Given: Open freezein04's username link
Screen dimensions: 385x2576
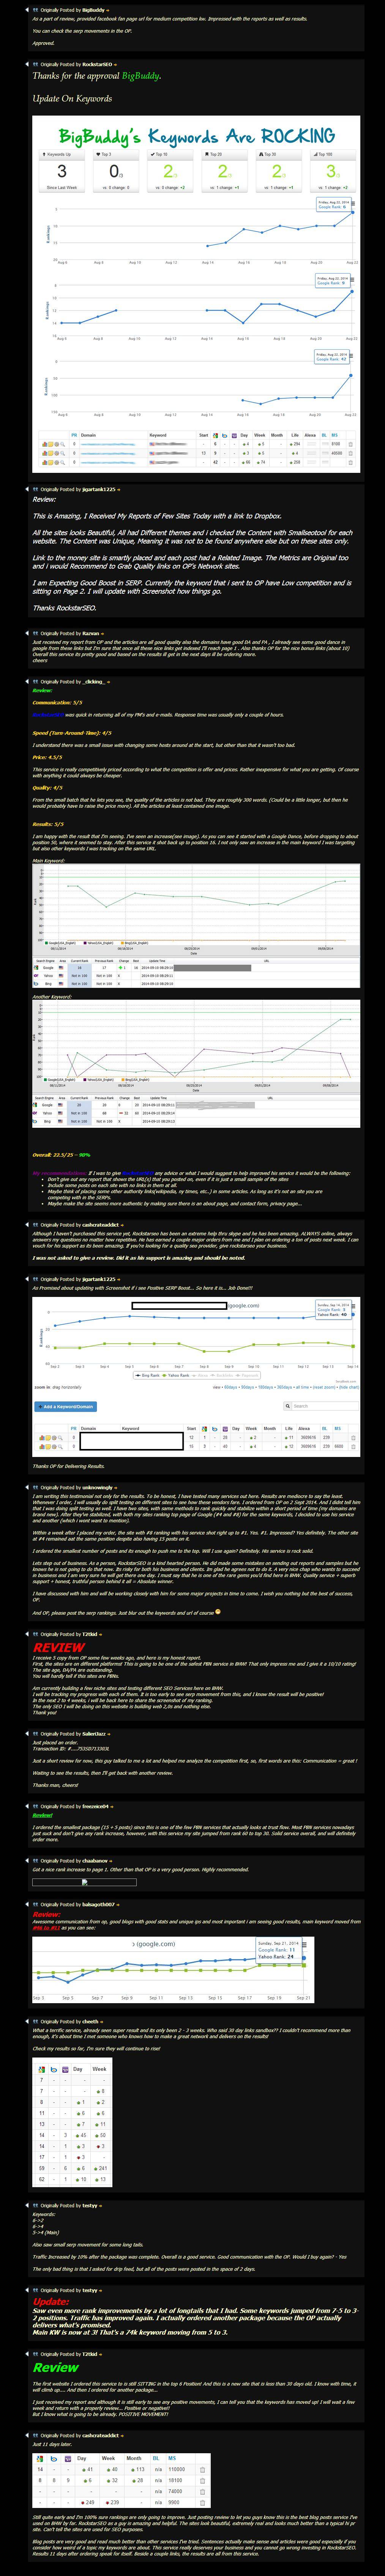Looking at the screenshot, I should (x=97, y=1807).
